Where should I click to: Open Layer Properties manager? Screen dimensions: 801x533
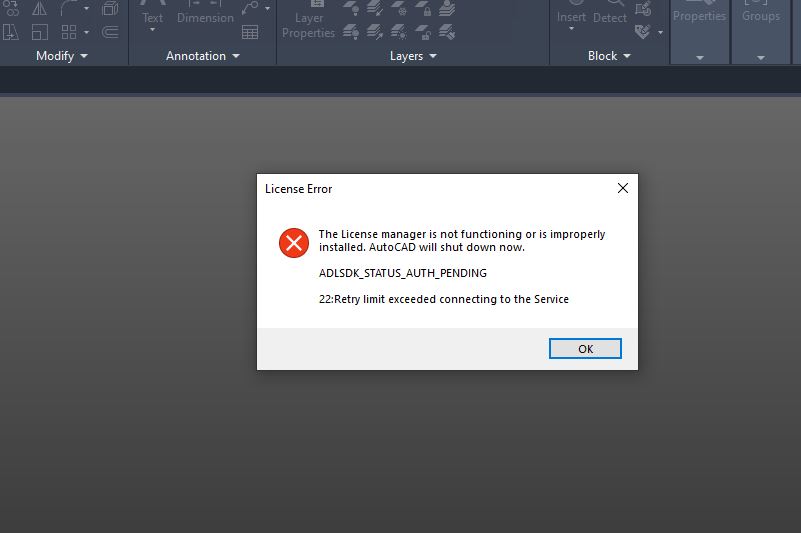point(308,20)
